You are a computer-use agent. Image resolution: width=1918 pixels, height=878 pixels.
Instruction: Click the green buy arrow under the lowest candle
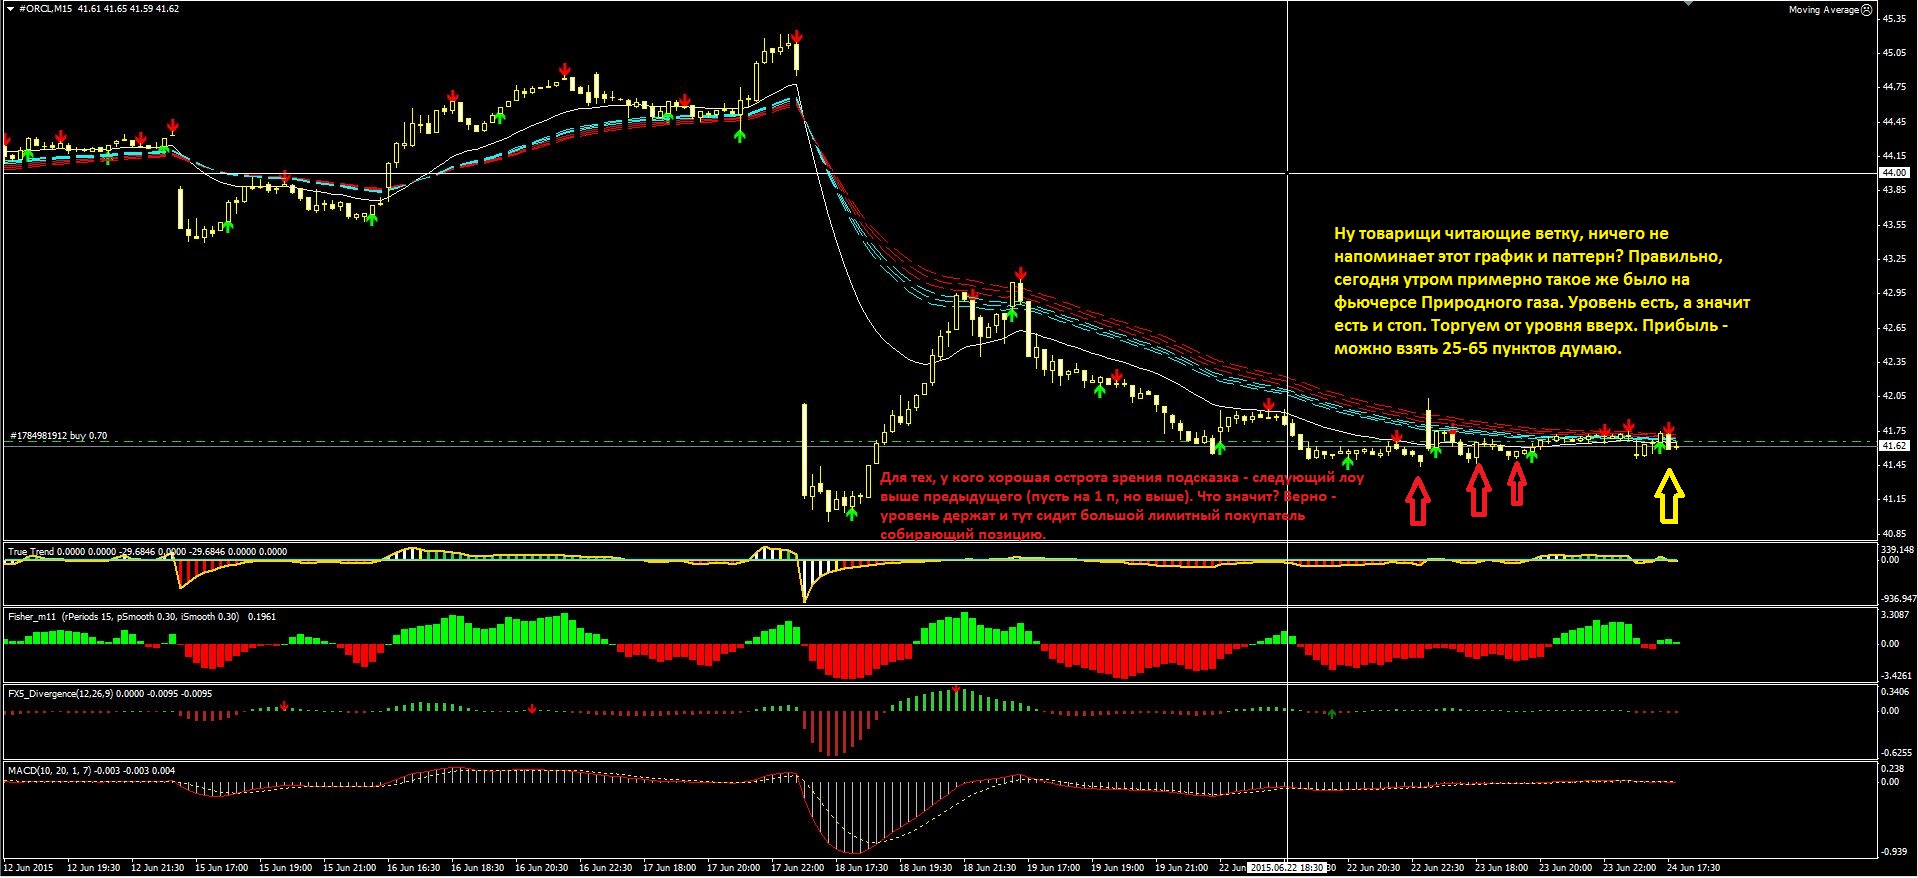click(851, 513)
